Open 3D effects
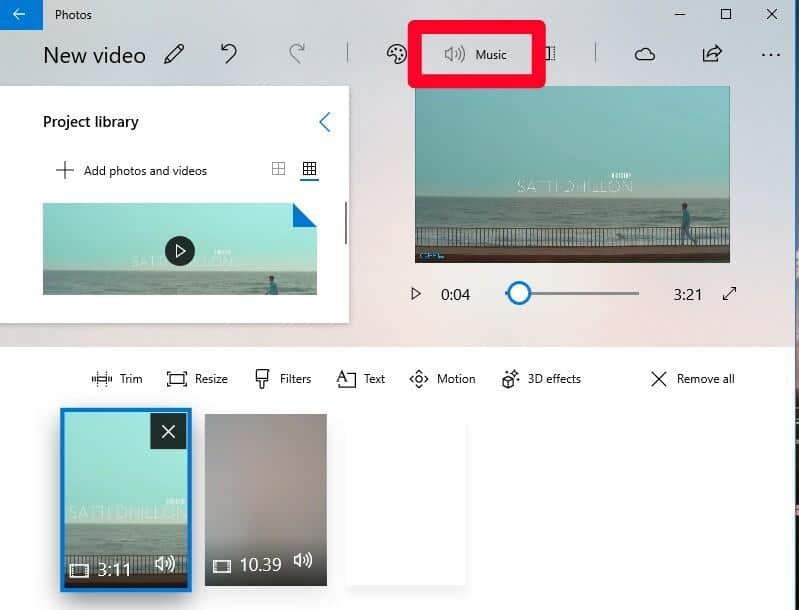 [x=541, y=379]
